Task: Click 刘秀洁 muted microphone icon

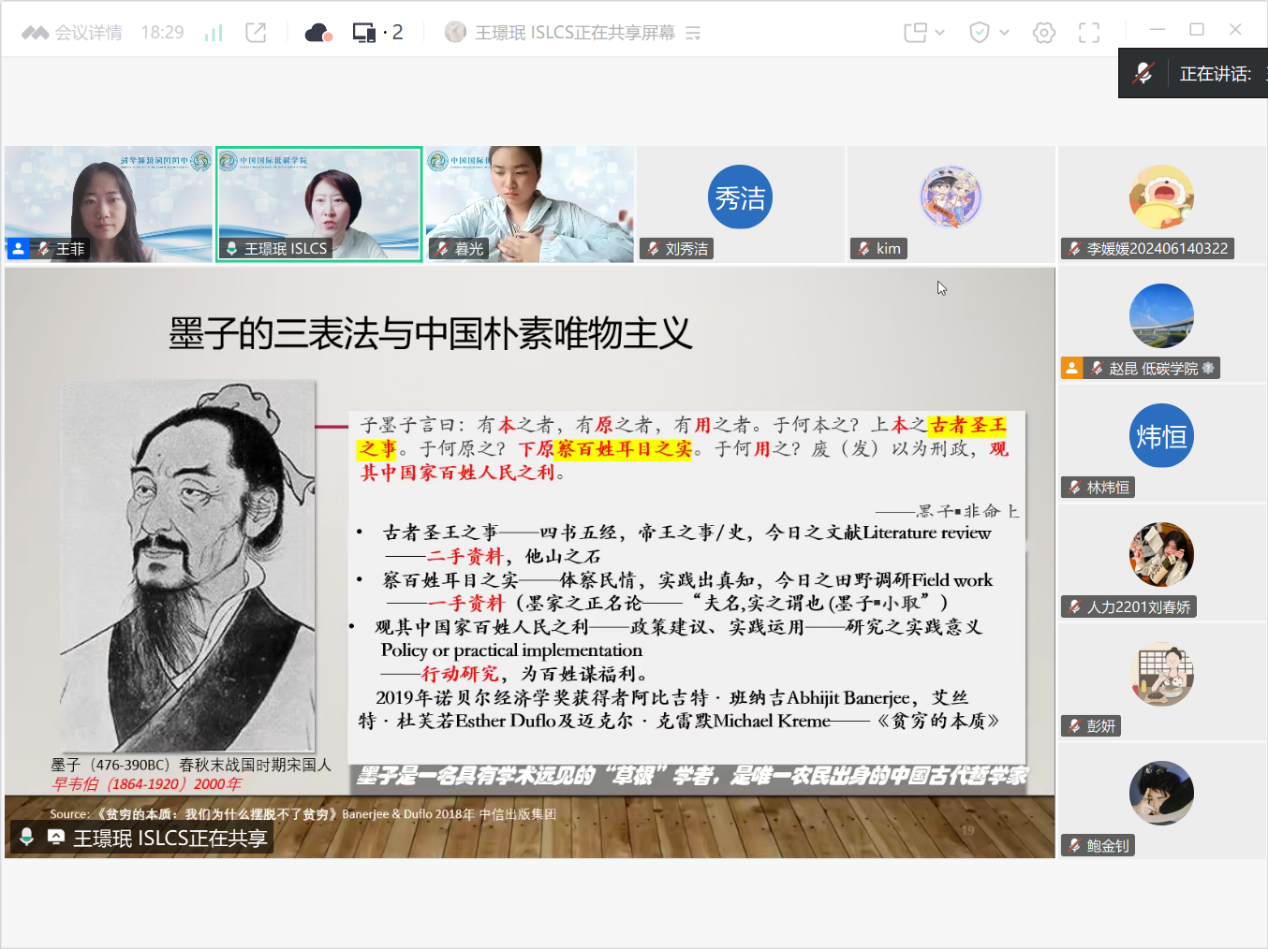Action: [x=653, y=249]
